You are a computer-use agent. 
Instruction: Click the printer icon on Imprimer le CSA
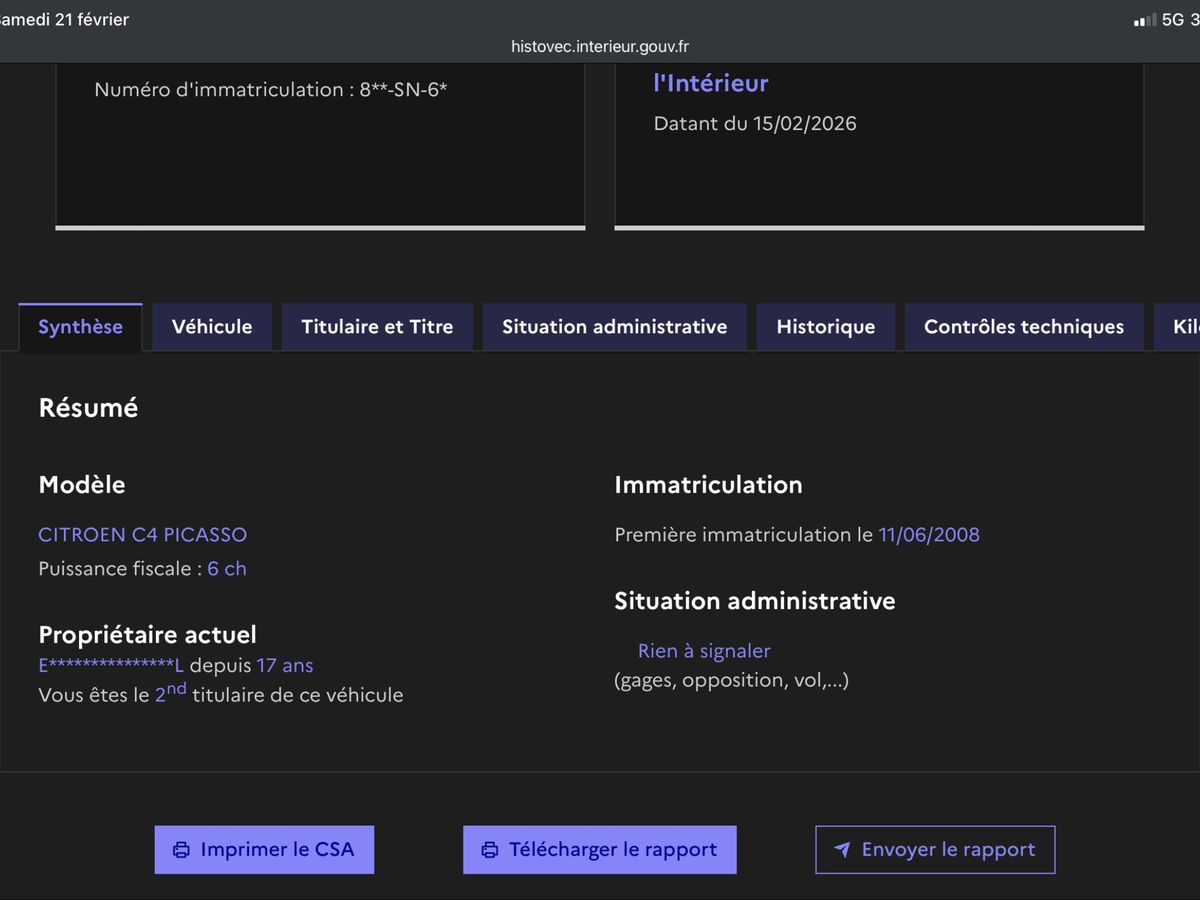181,850
